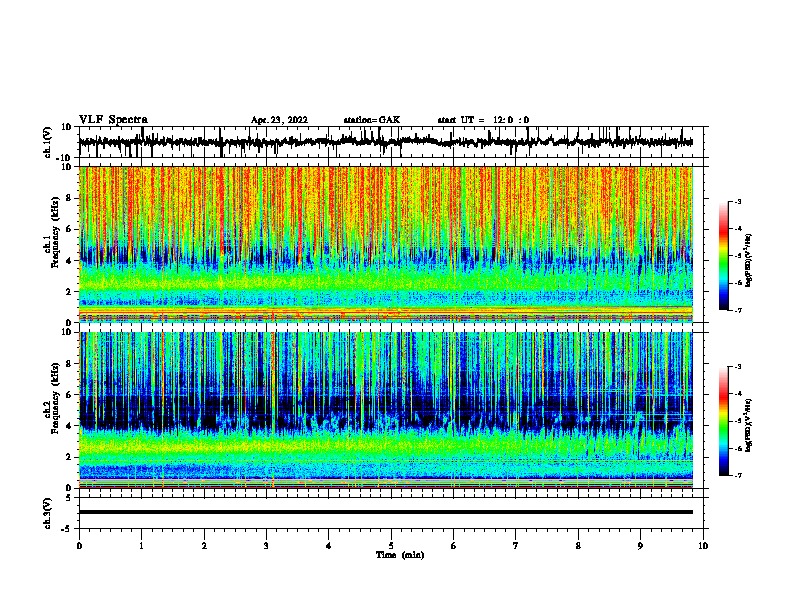Click time axis tick label '10'
The width and height of the screenshot is (792, 612).
click(x=703, y=546)
